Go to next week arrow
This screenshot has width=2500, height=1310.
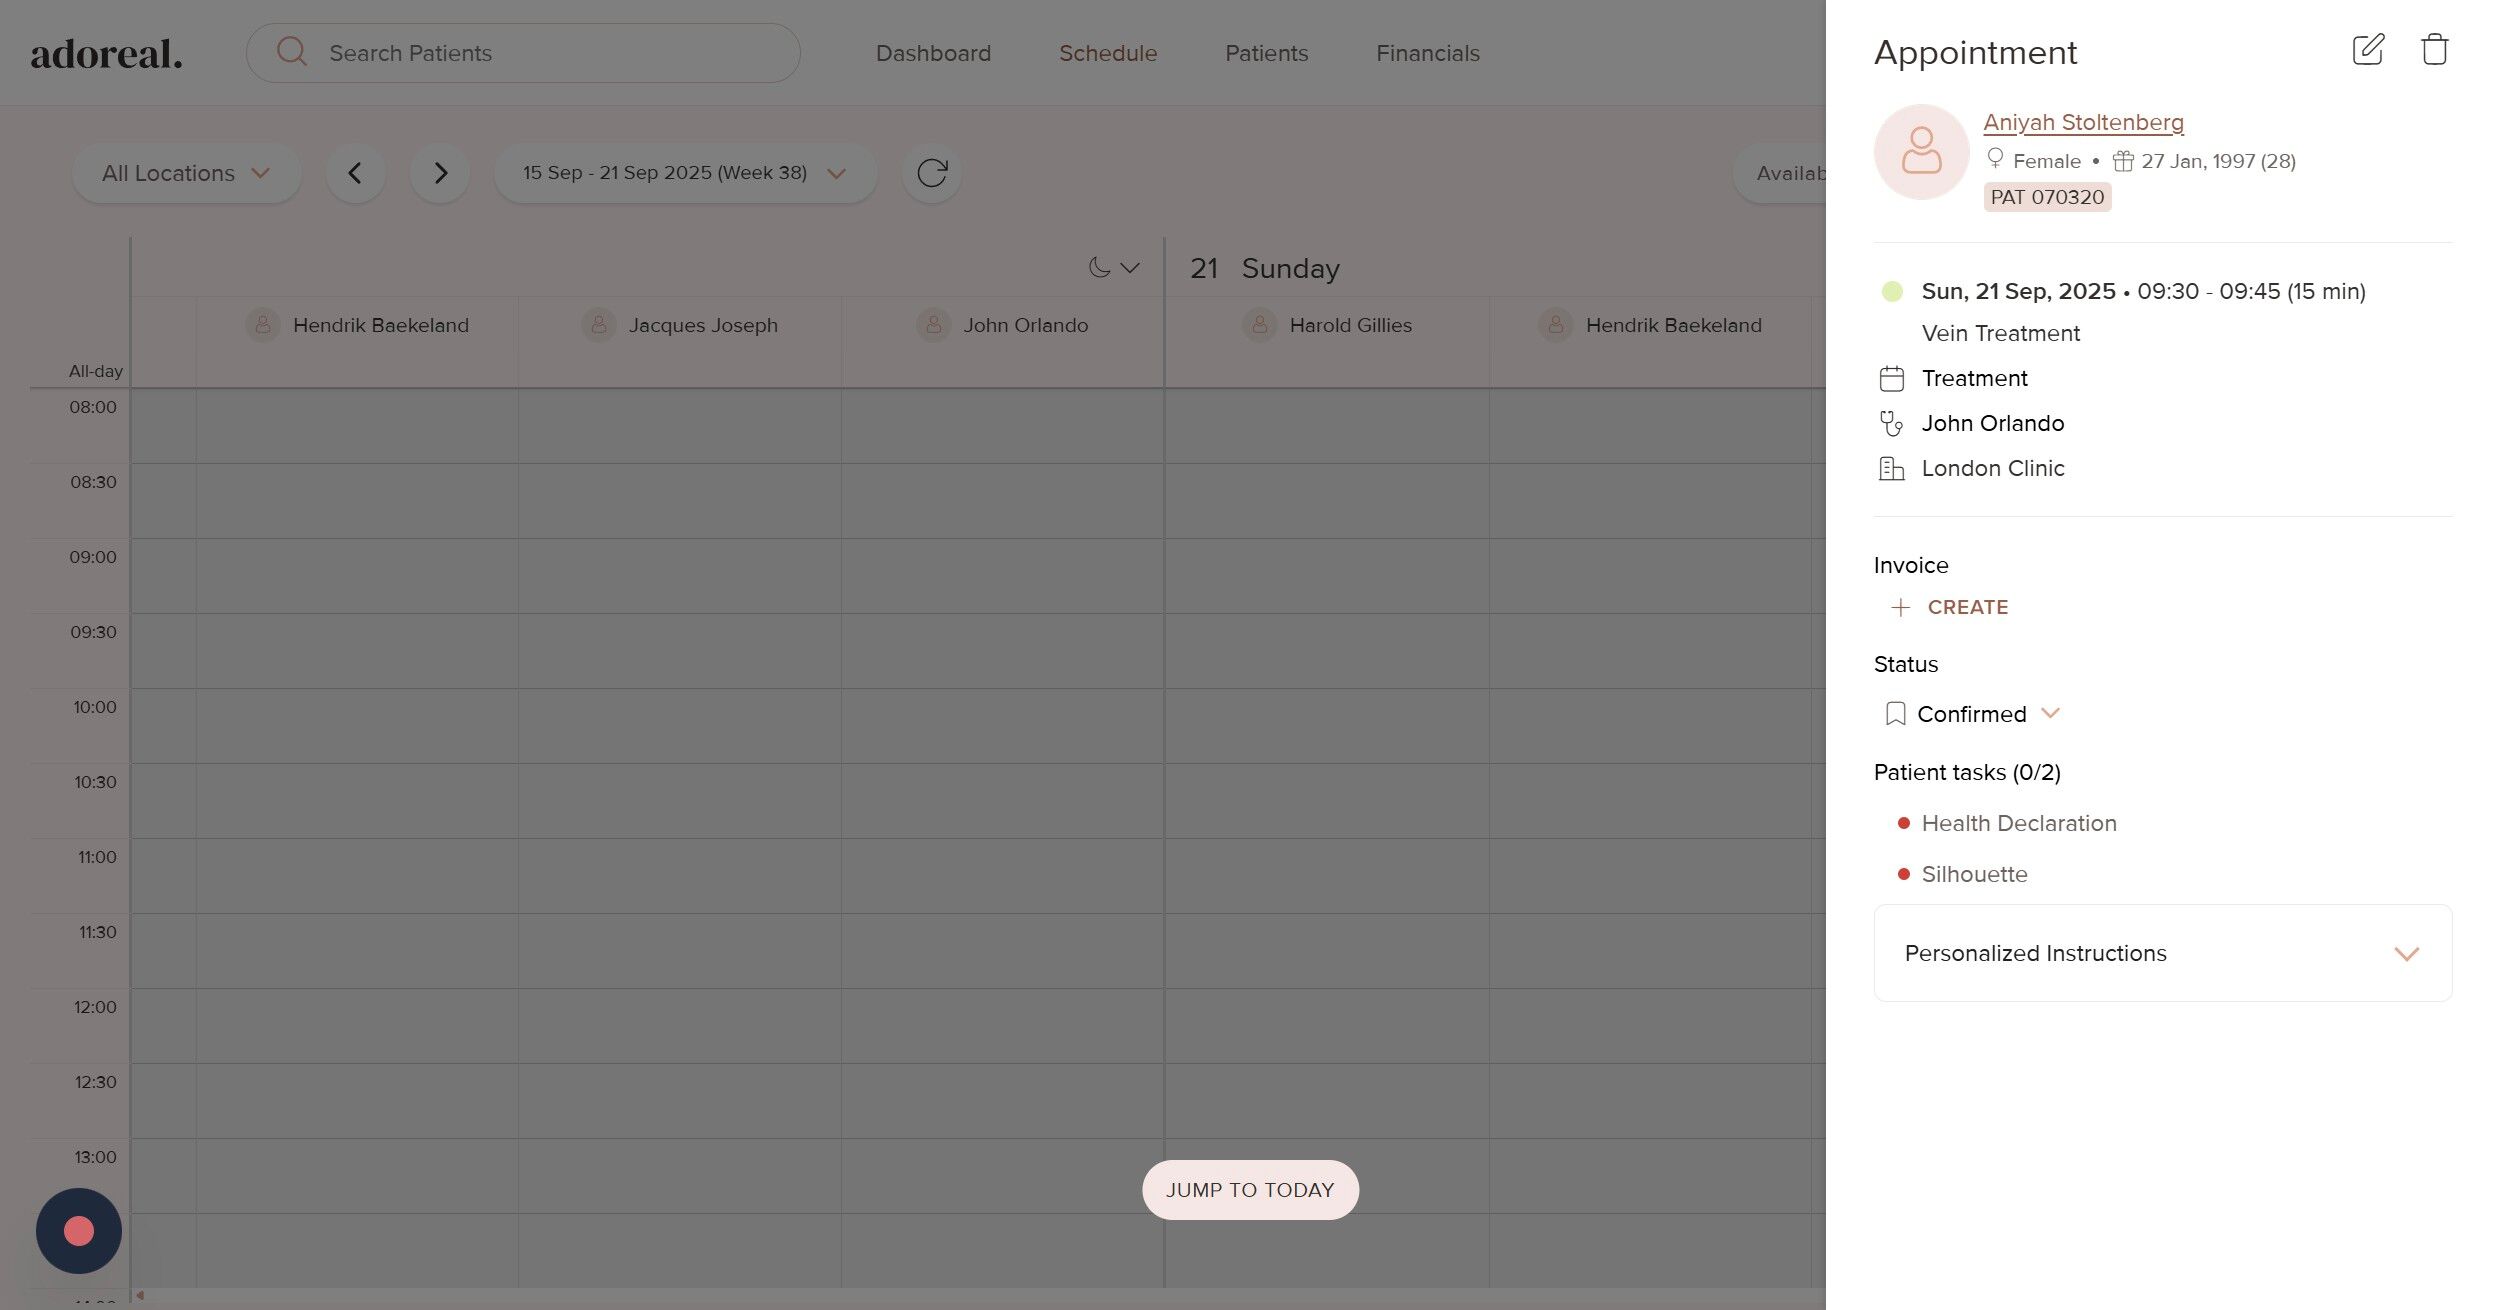click(440, 173)
